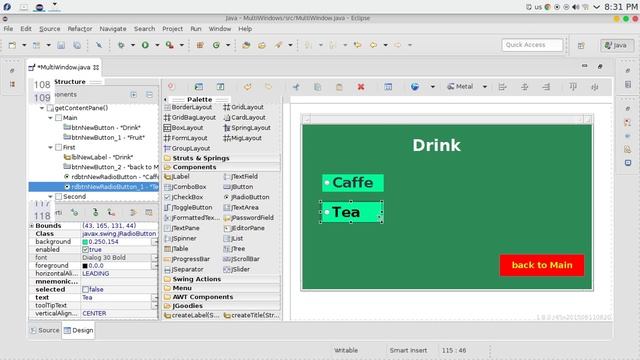The image size is (640, 360).
Task: Select JTextField in the Palette
Action: [241, 176]
